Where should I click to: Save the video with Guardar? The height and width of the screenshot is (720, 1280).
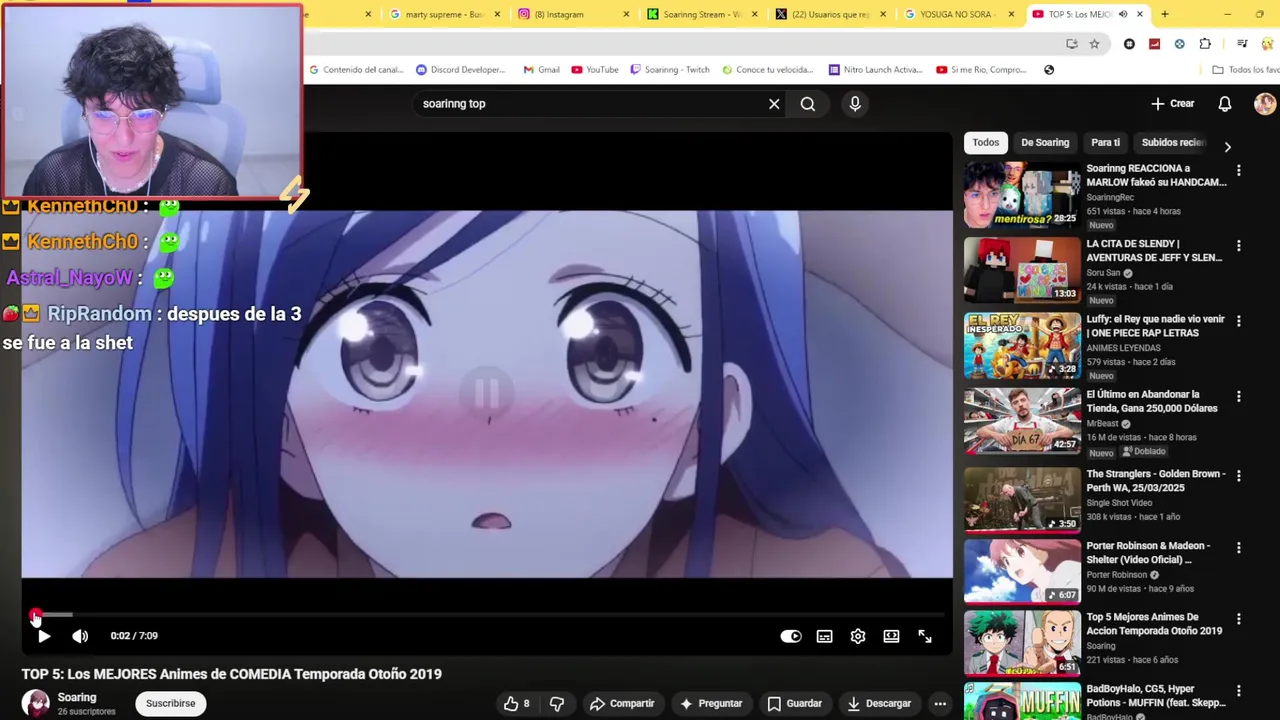tap(794, 703)
